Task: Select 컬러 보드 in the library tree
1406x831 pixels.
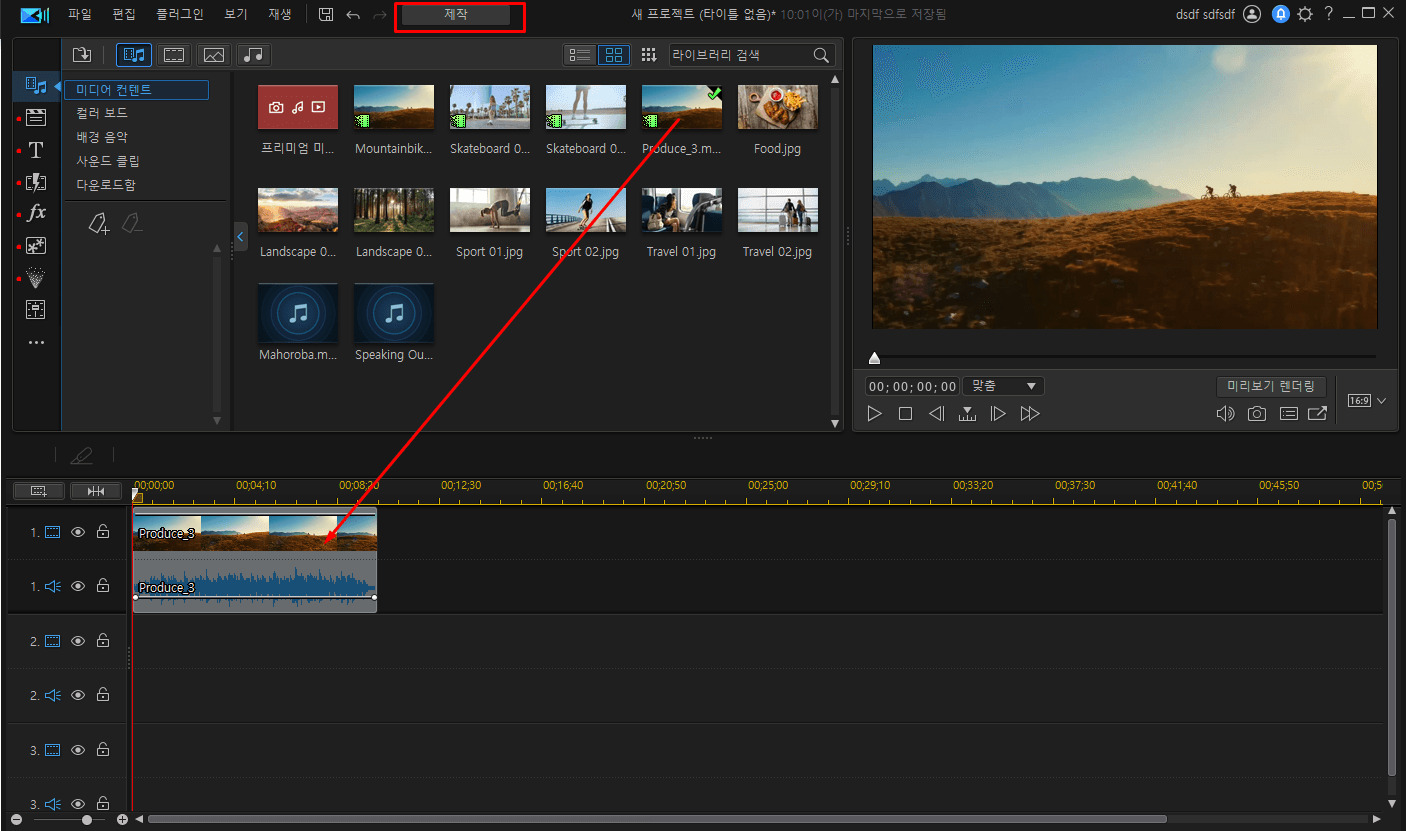Action: click(102, 113)
